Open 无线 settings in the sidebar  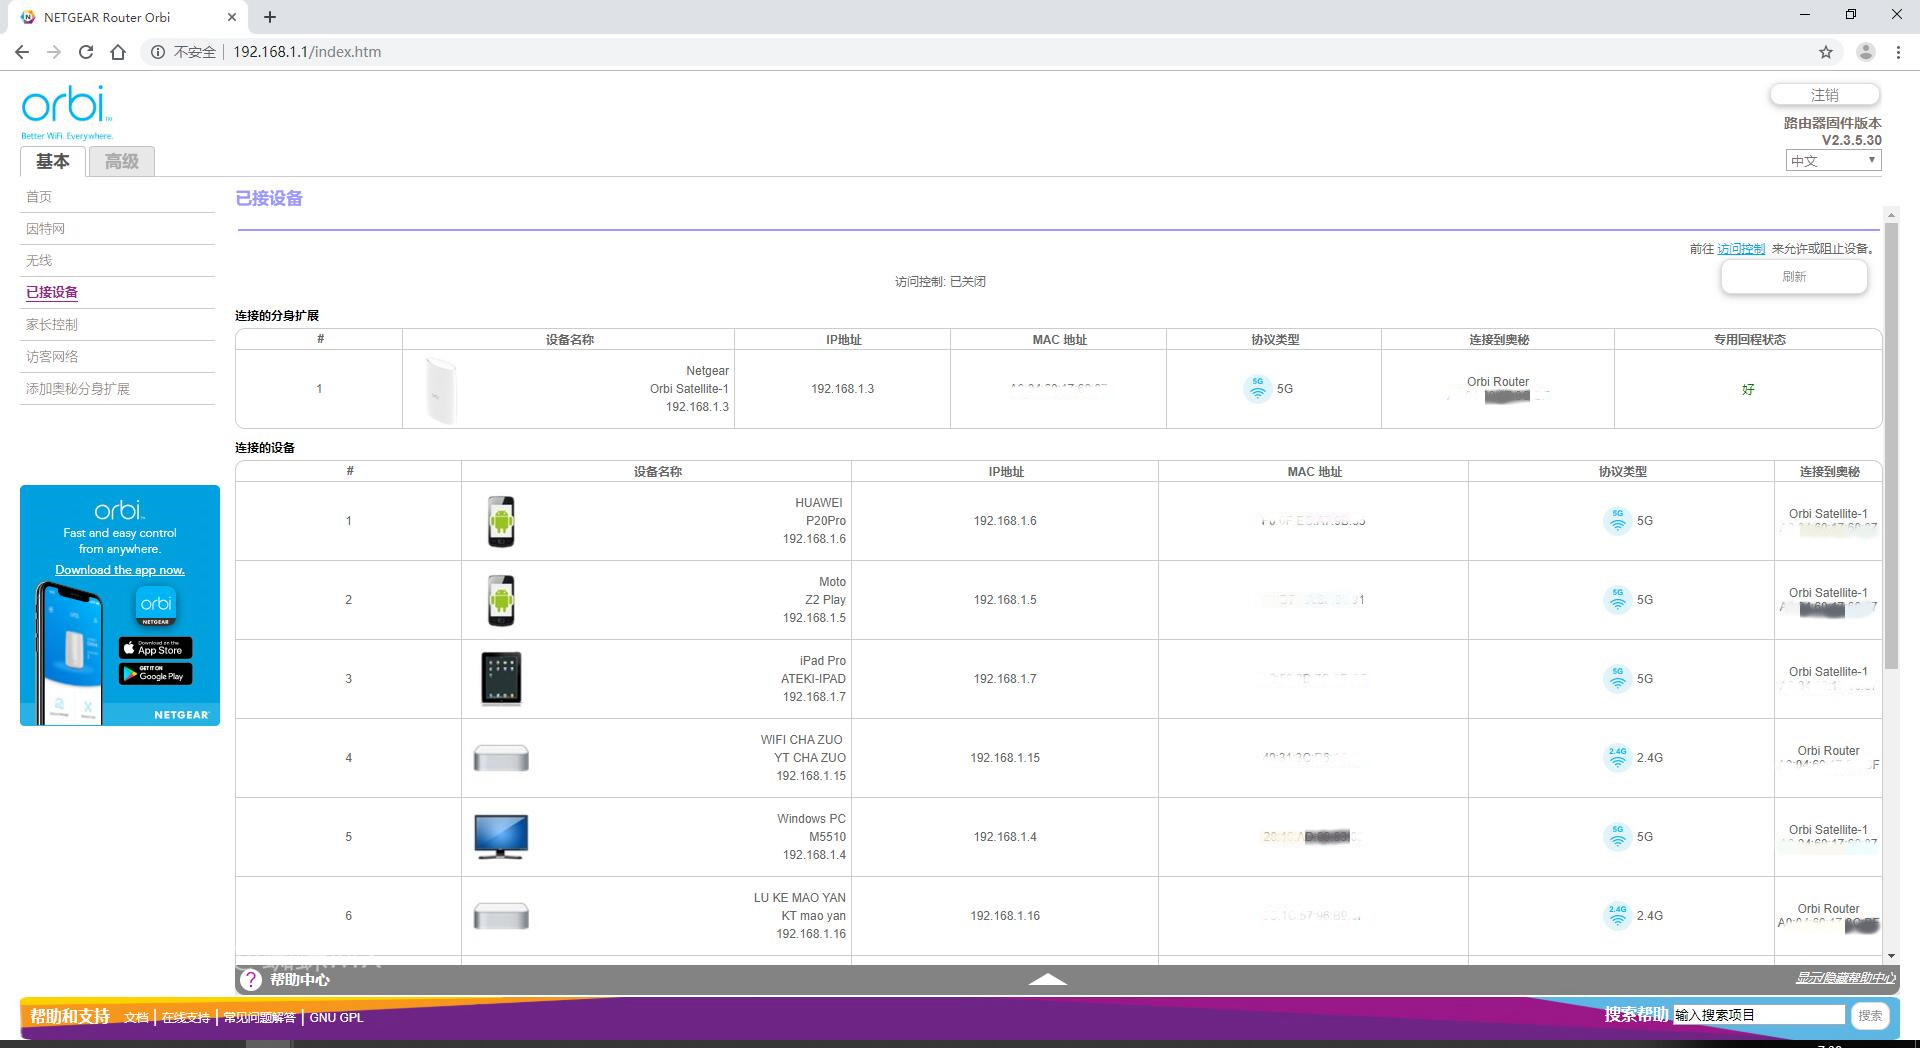tap(39, 261)
